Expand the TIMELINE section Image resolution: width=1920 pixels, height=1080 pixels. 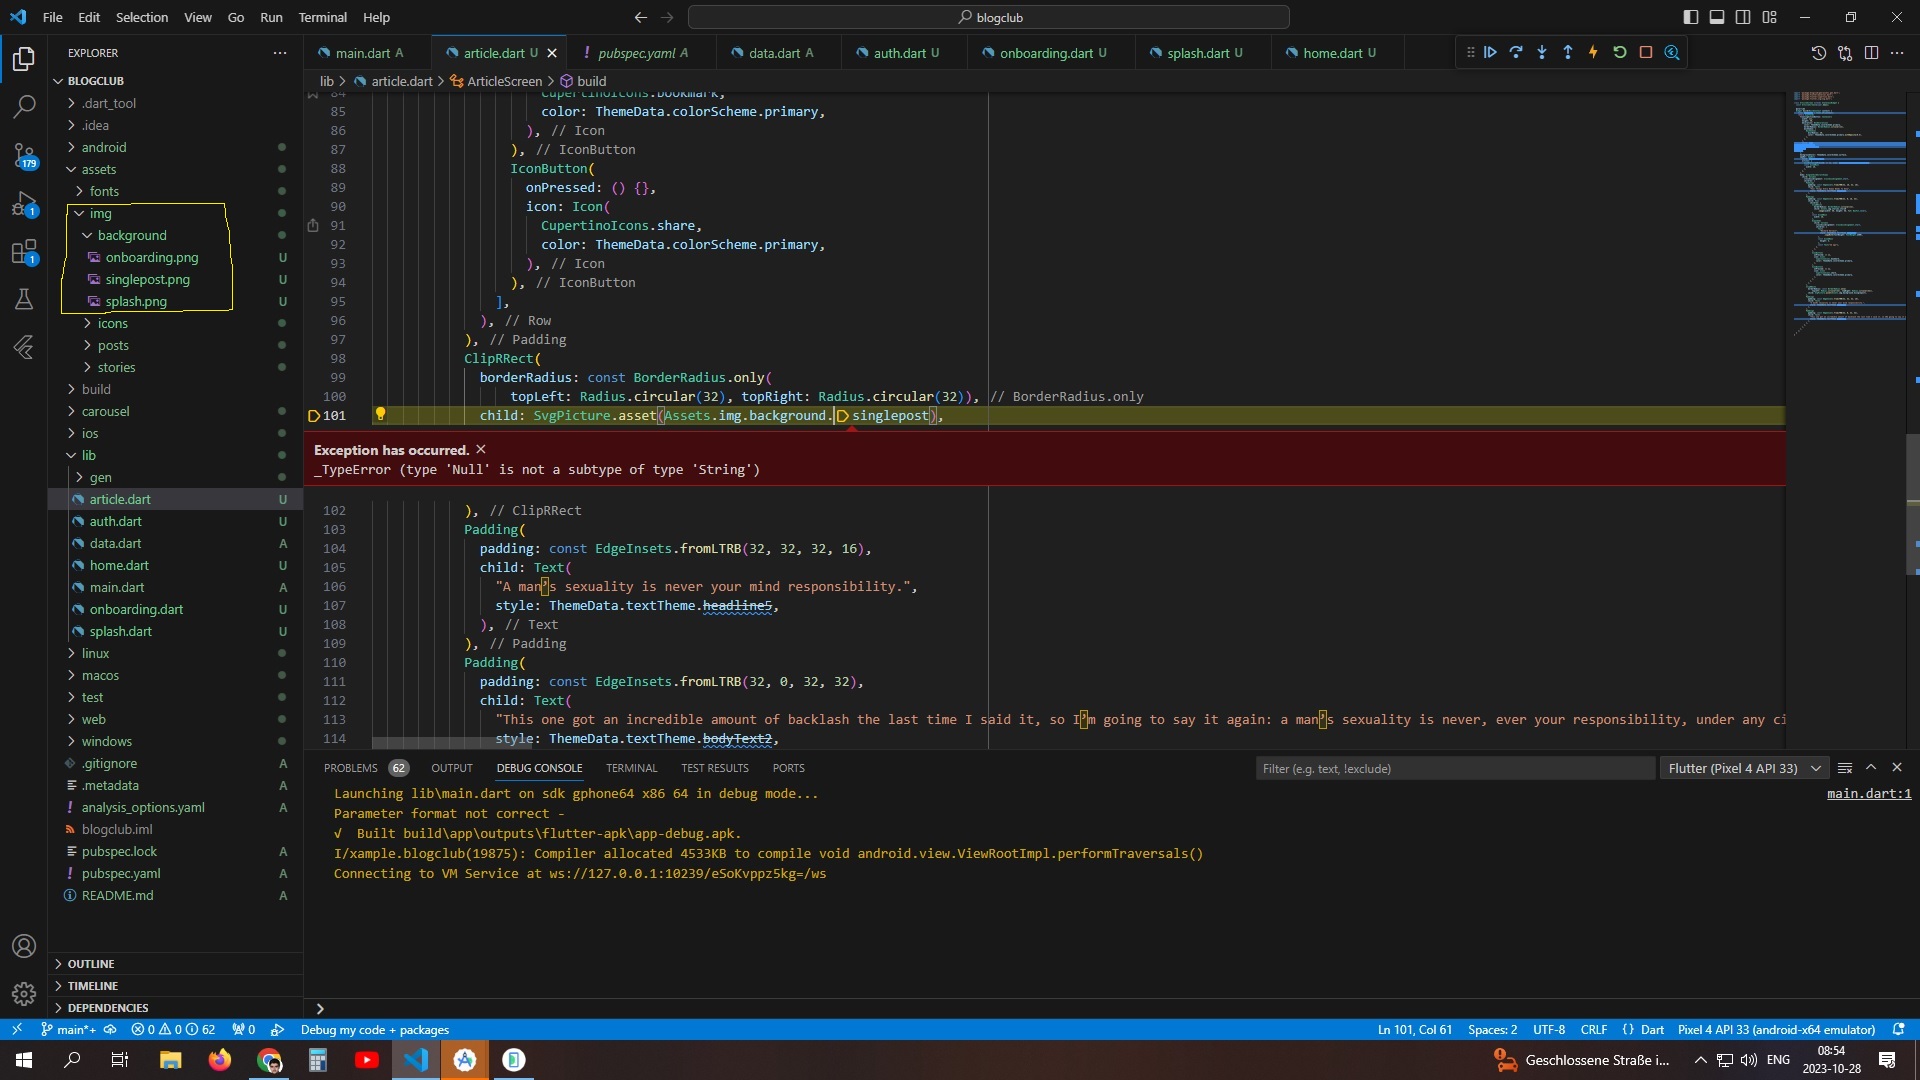(93, 986)
